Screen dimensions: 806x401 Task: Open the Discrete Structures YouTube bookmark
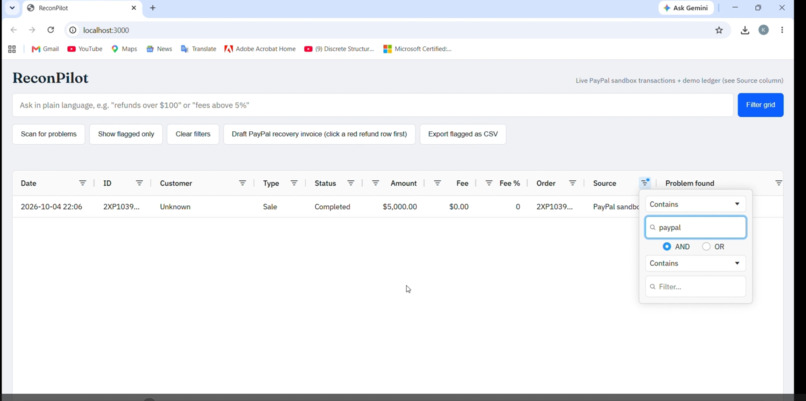tap(339, 49)
